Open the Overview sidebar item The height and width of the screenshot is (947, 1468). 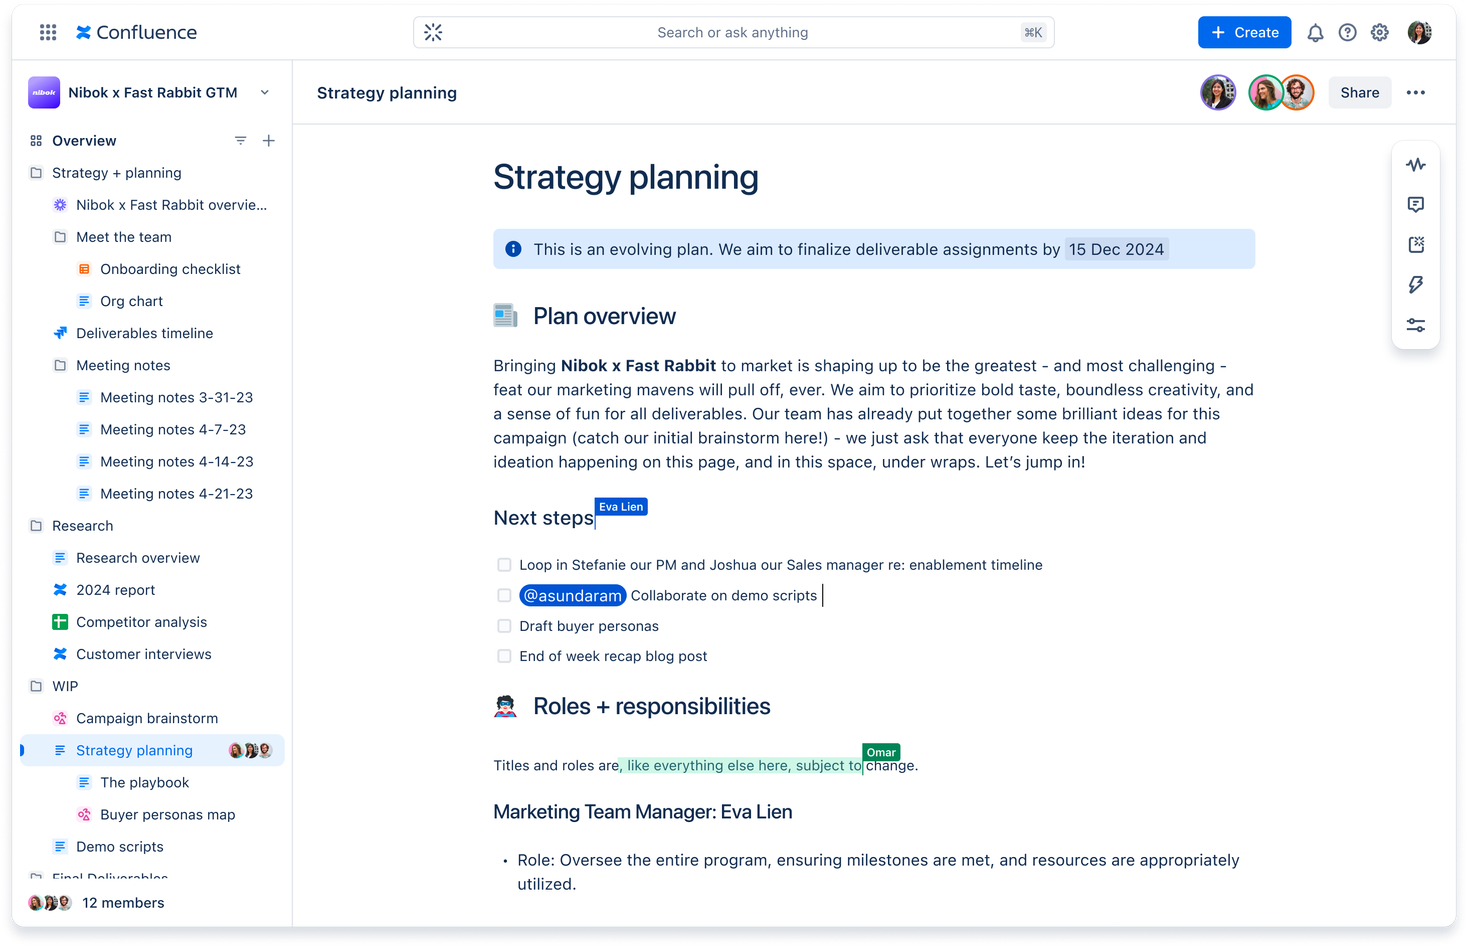pyautogui.click(x=84, y=140)
